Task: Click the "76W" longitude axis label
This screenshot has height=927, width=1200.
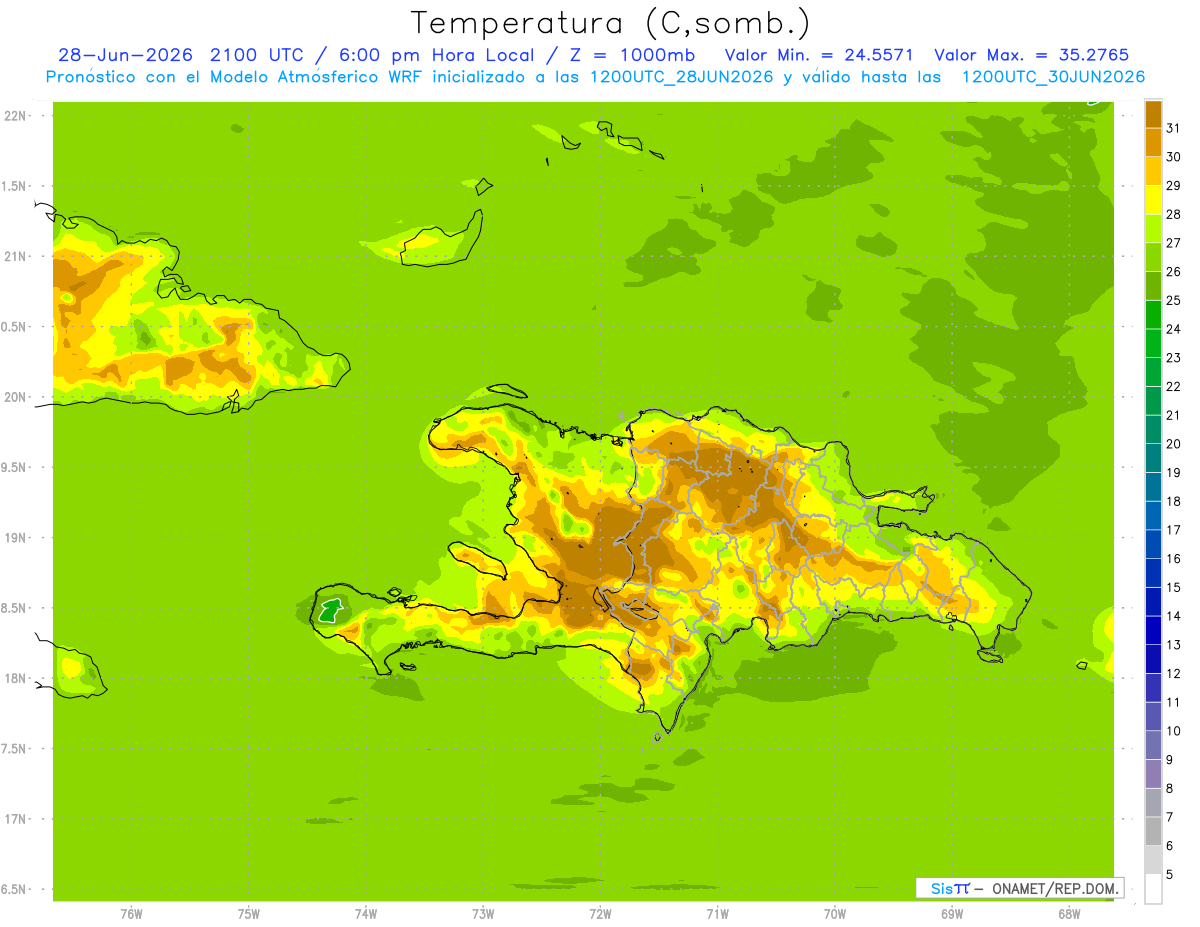Action: [x=131, y=914]
